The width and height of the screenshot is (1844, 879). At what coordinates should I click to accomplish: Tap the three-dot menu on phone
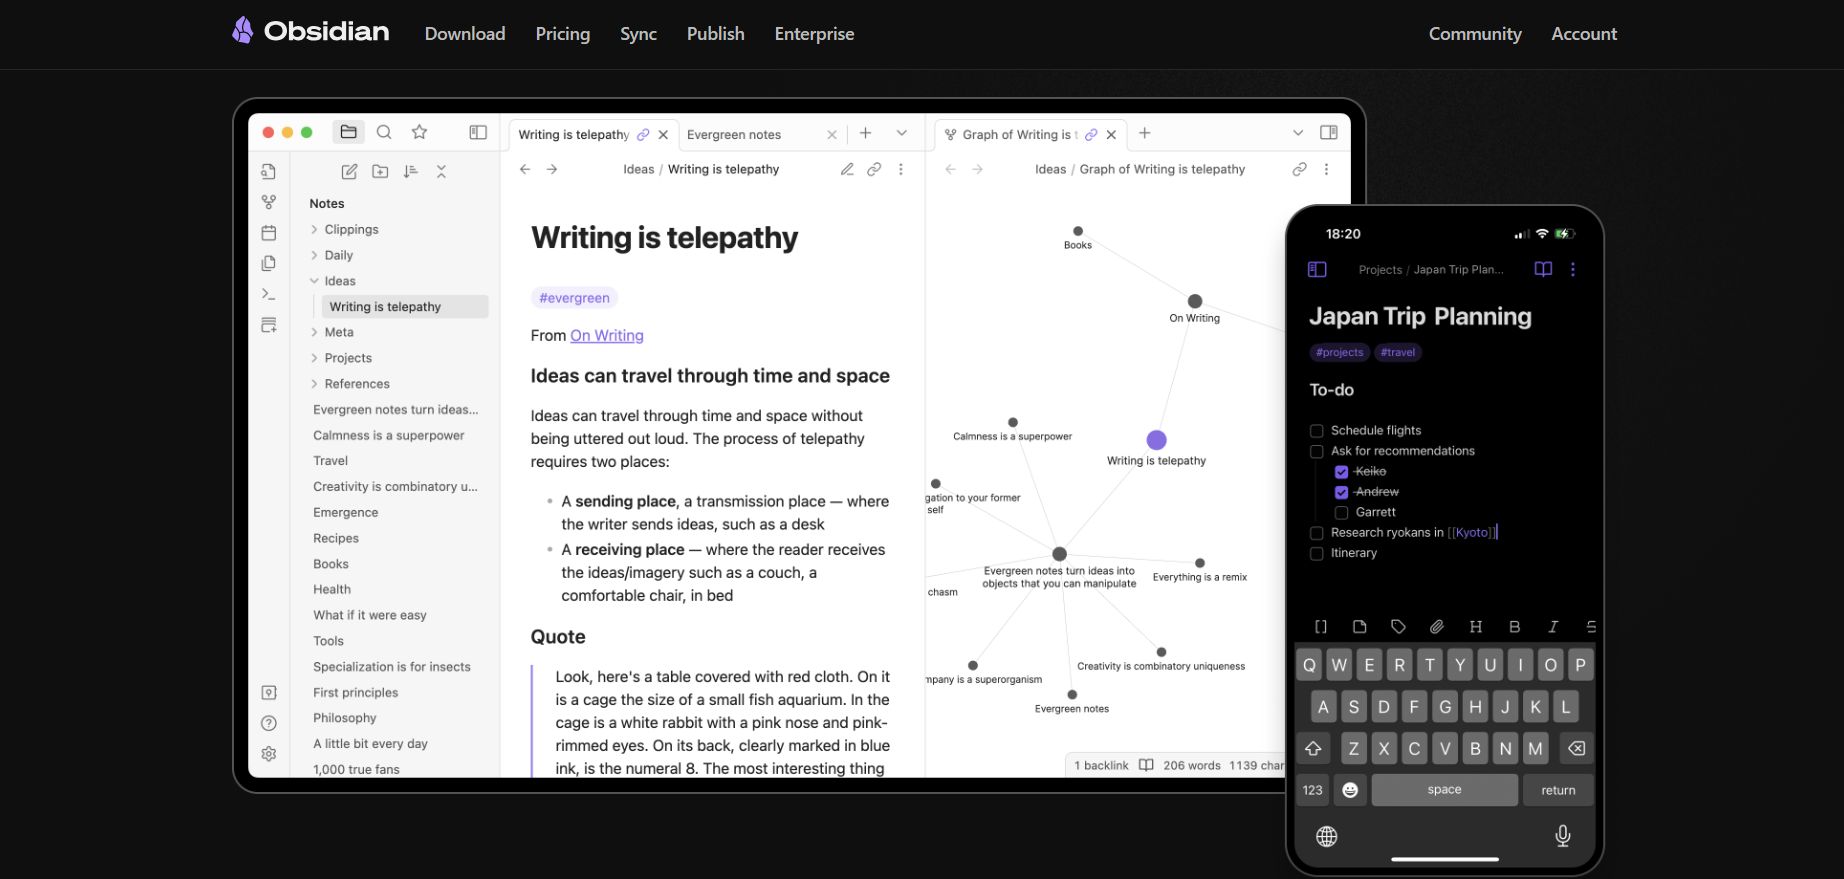tap(1573, 269)
